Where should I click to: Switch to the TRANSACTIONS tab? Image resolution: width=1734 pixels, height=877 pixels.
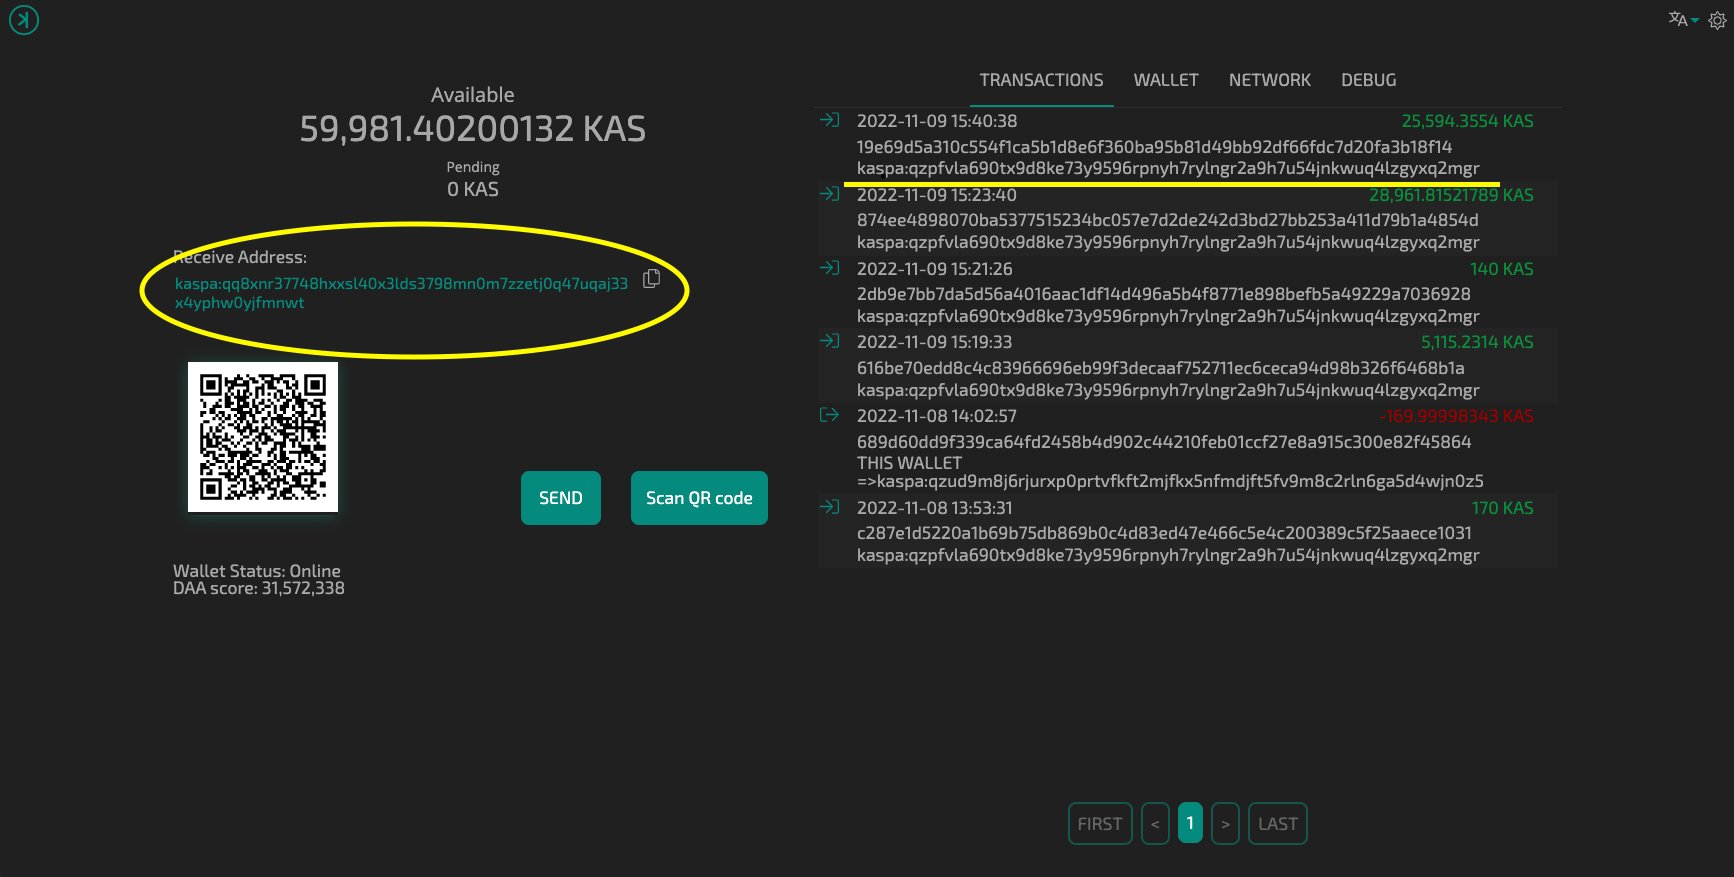1041,80
